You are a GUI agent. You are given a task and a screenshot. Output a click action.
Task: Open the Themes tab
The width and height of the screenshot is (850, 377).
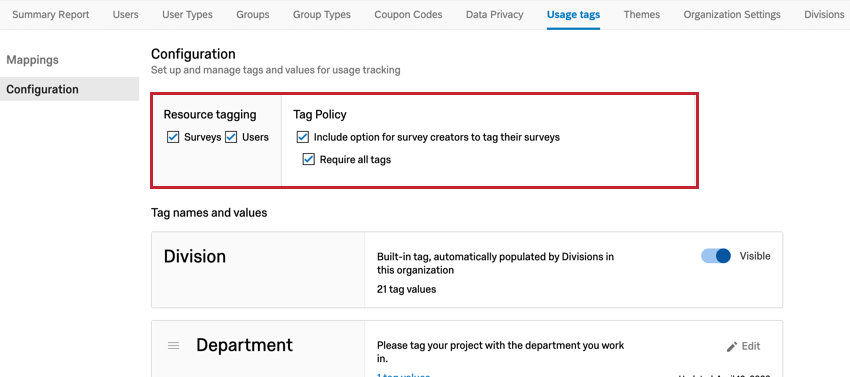click(641, 15)
